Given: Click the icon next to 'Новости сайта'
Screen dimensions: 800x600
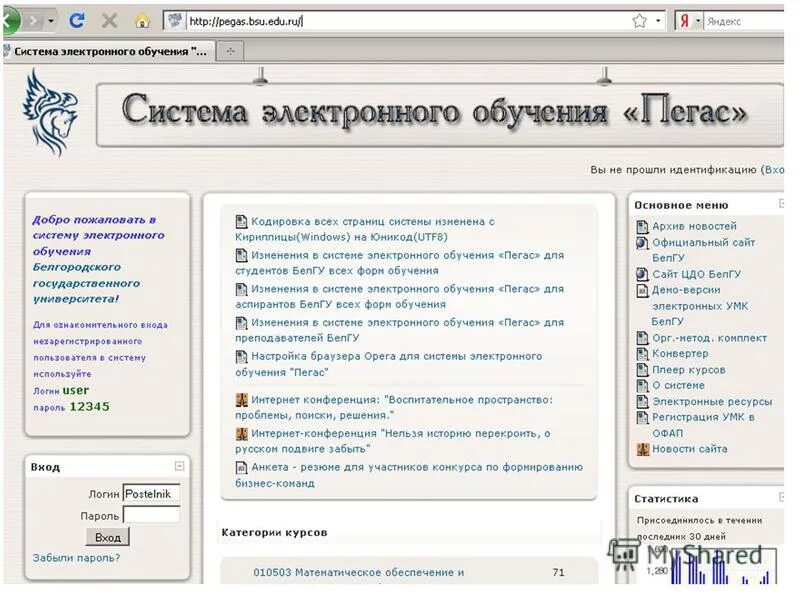Looking at the screenshot, I should pyautogui.click(x=642, y=449).
